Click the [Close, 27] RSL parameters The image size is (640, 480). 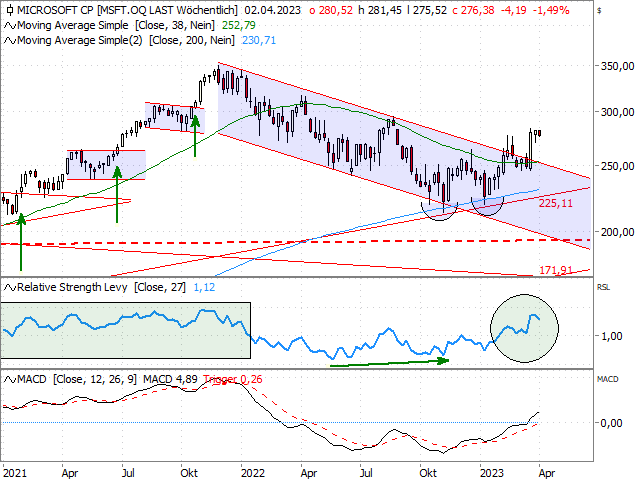click(160, 287)
